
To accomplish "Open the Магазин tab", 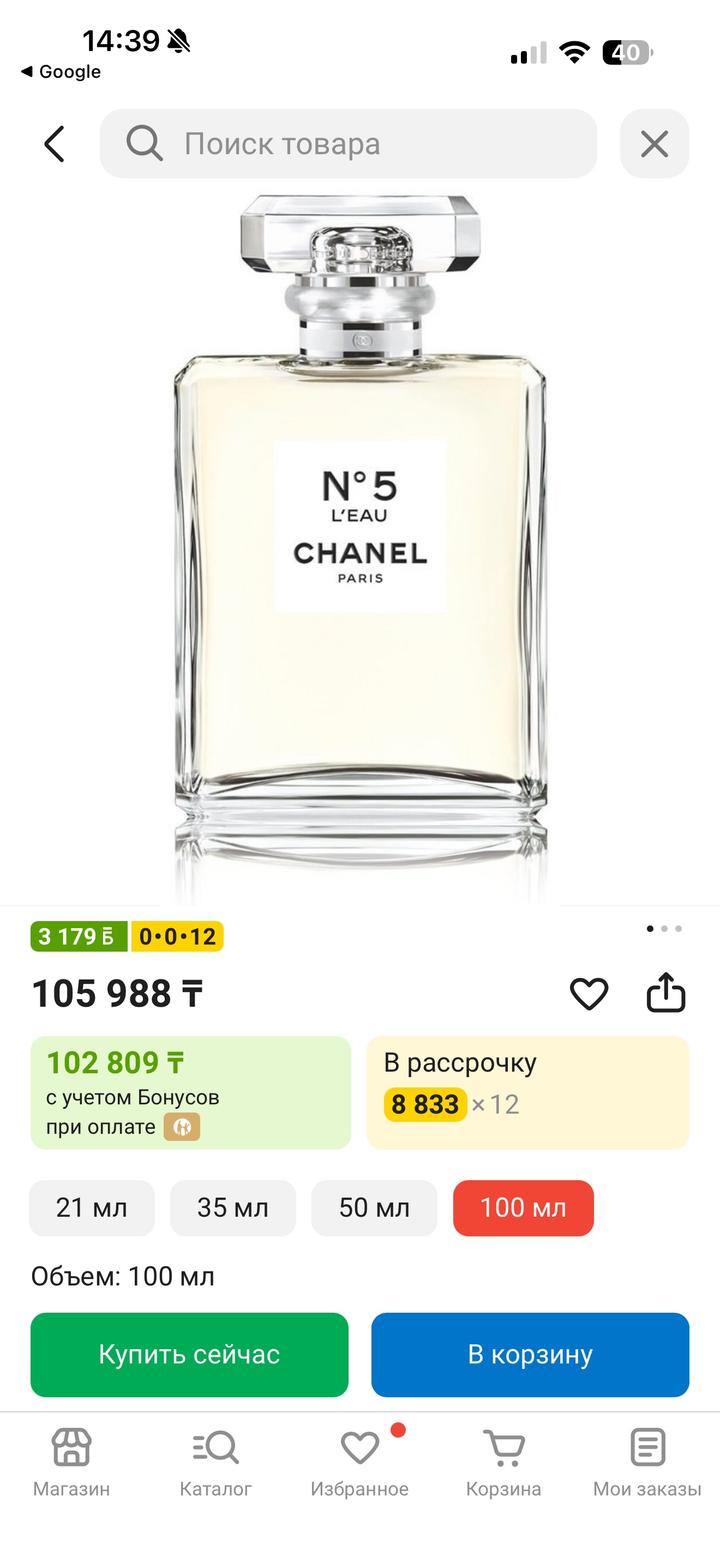I will (71, 1460).
